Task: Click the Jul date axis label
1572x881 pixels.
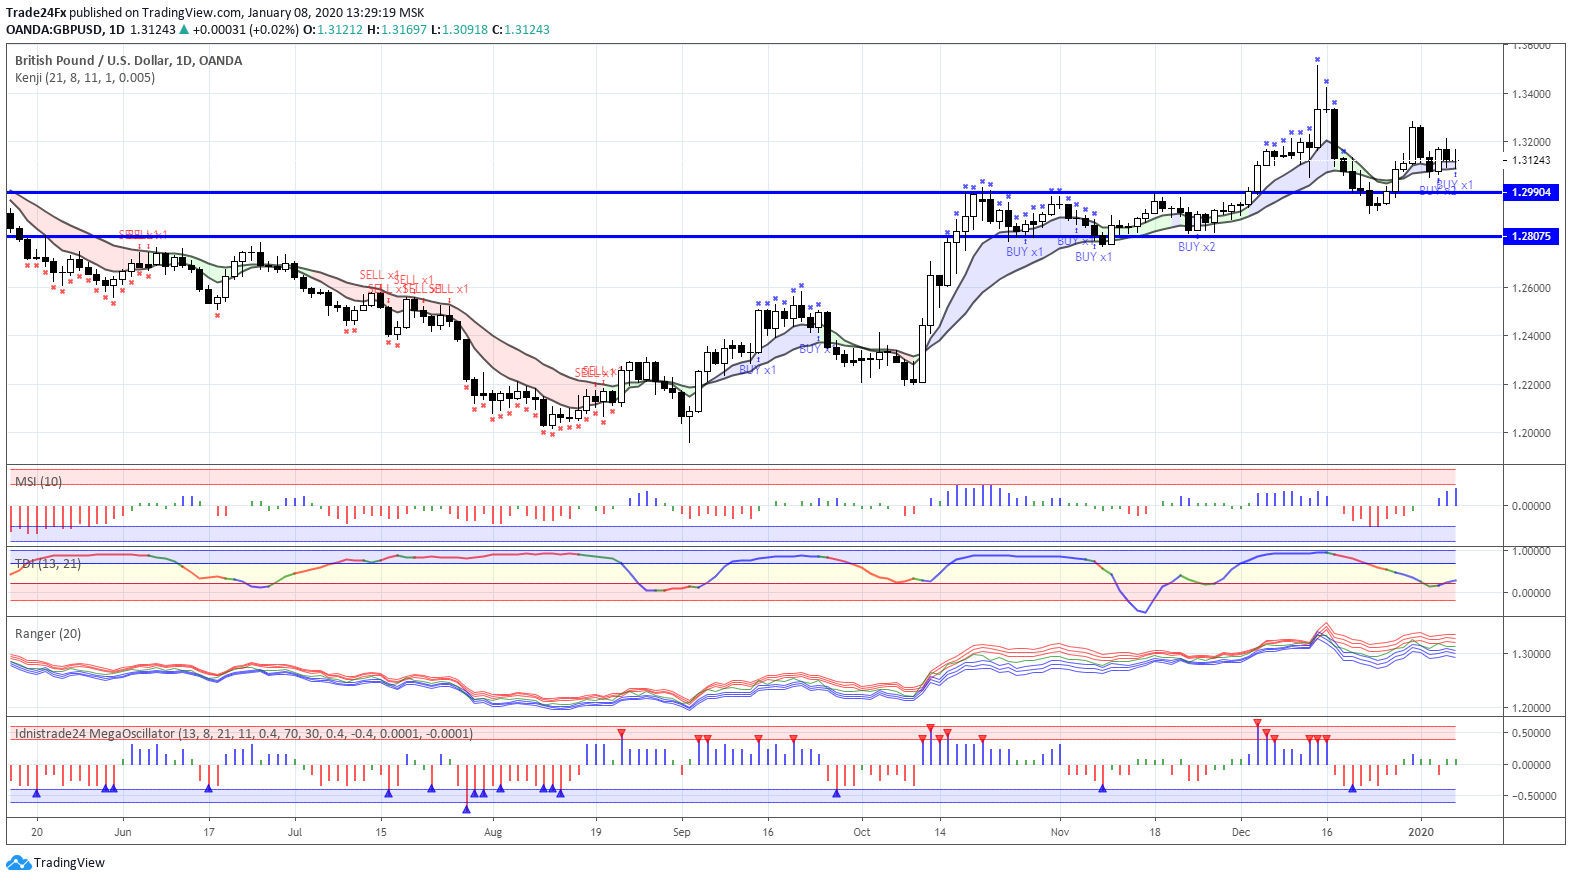Action: pos(295,832)
